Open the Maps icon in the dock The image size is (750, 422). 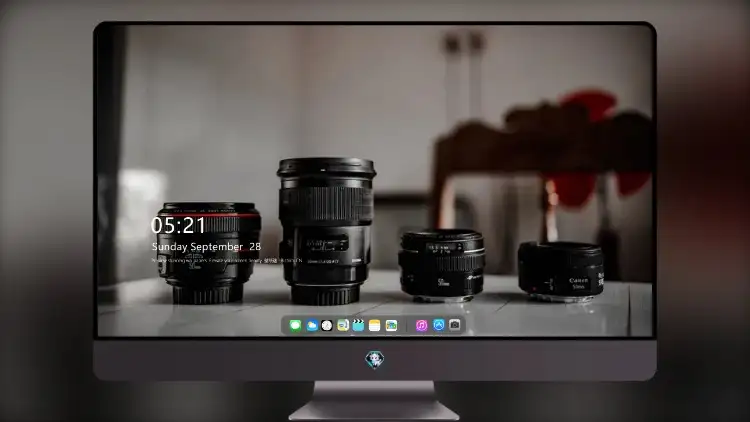[x=342, y=326]
